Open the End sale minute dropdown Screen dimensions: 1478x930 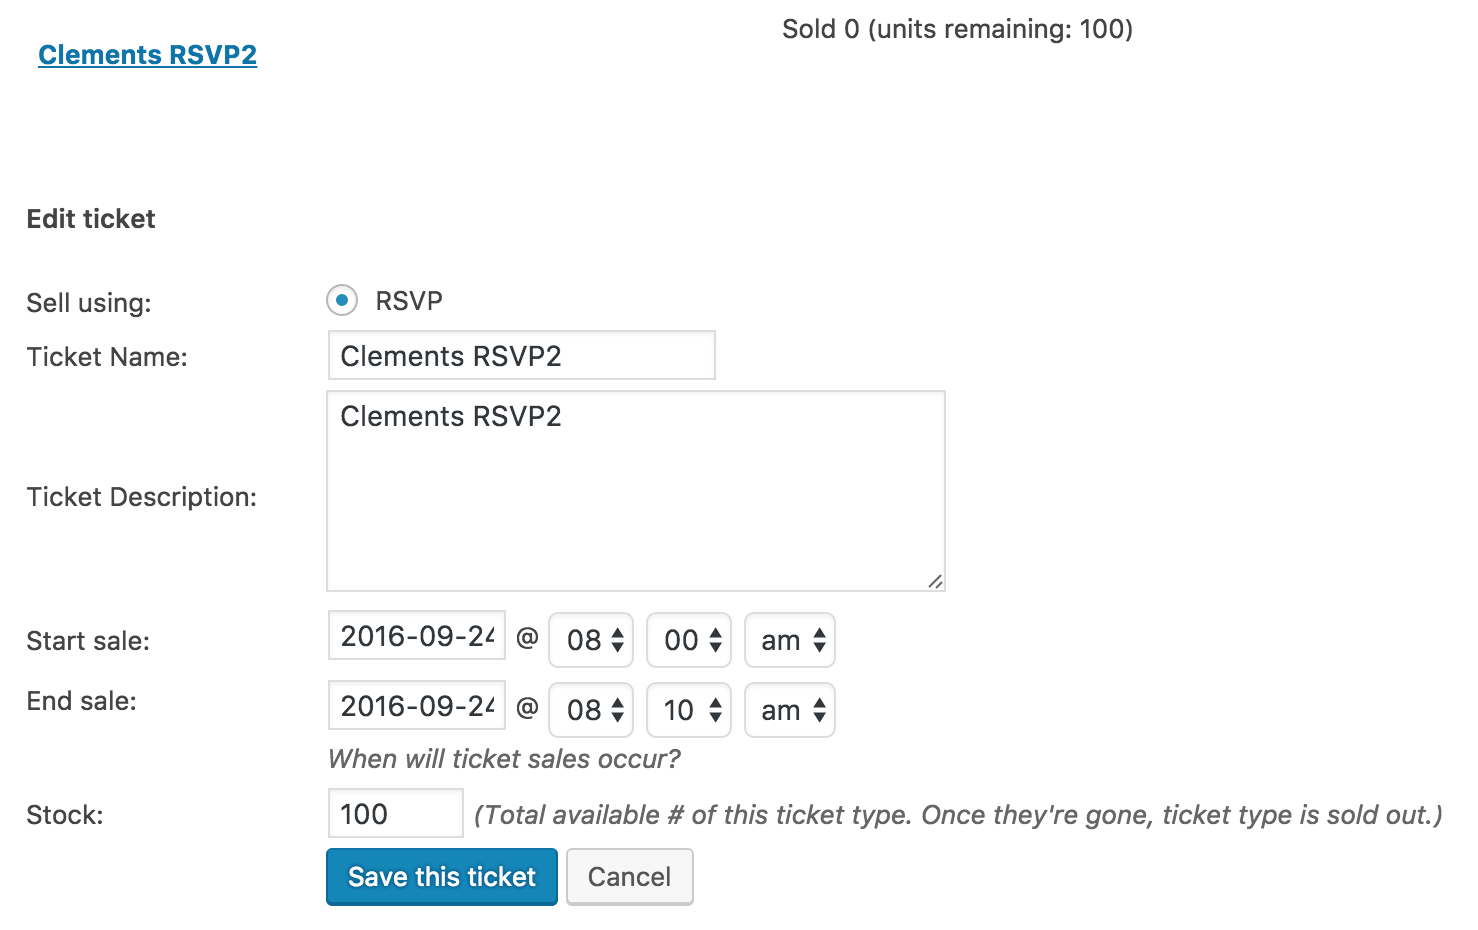pos(690,710)
